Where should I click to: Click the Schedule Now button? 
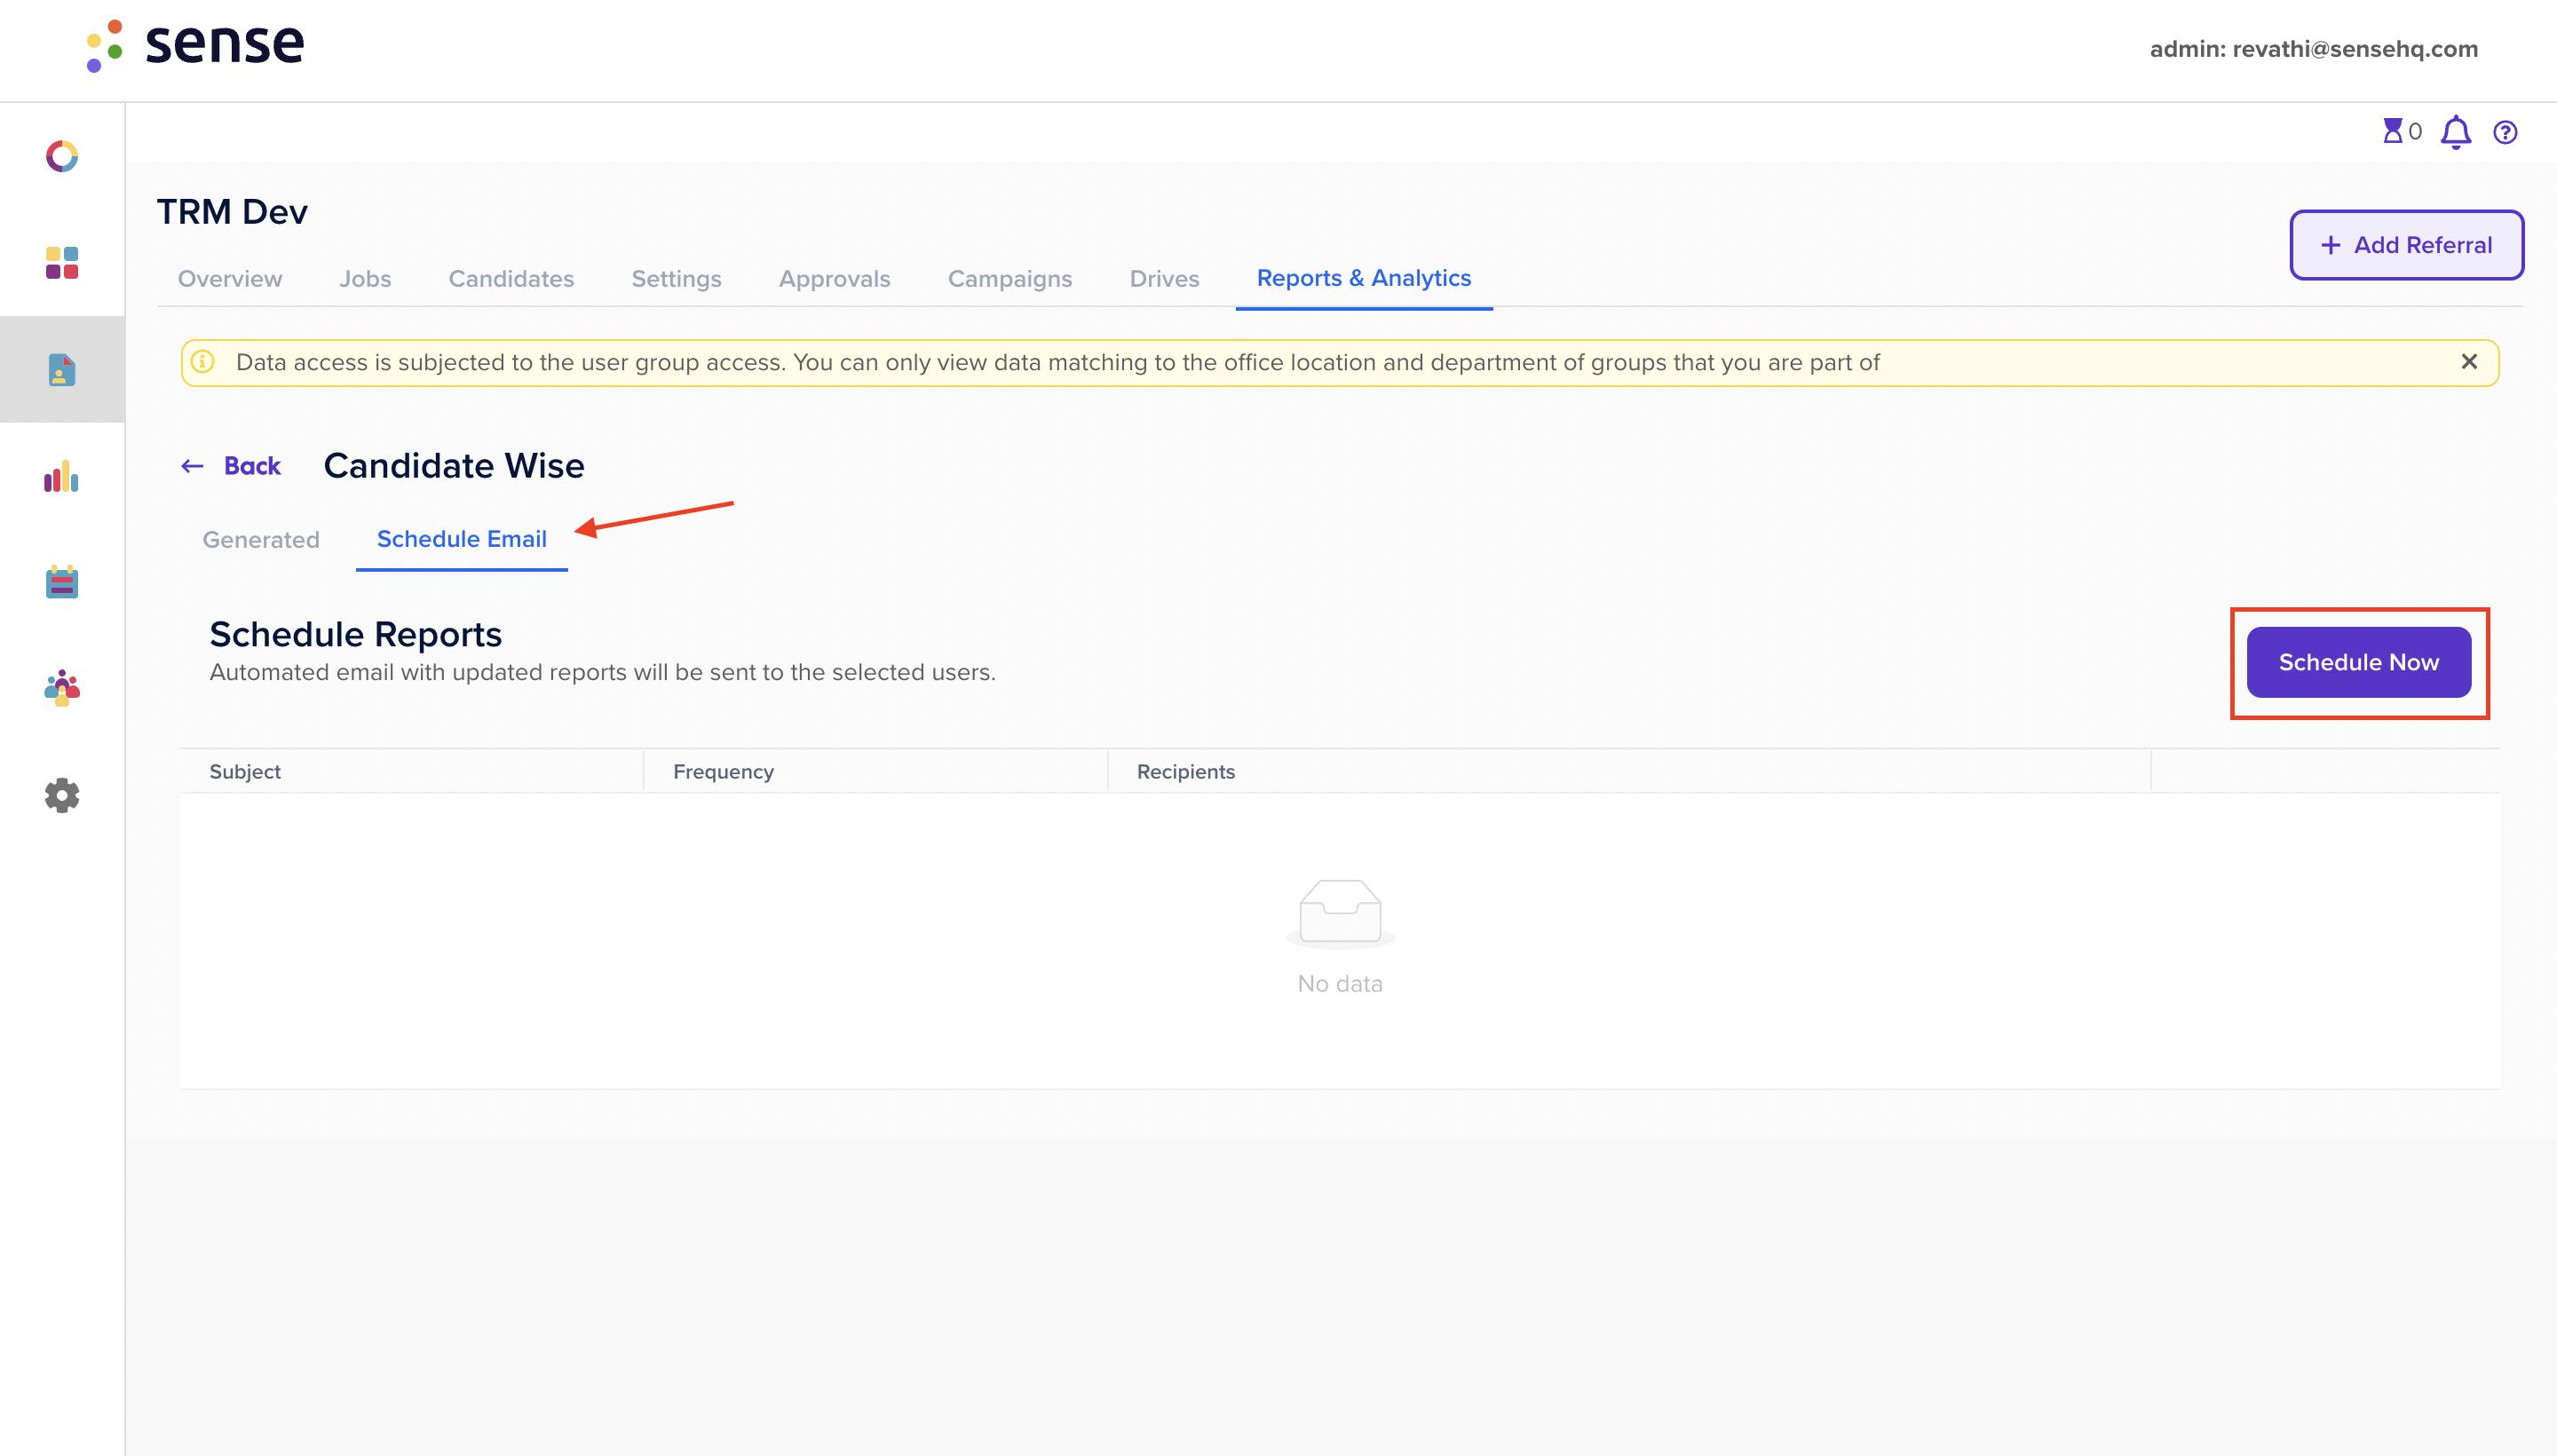(x=2358, y=662)
